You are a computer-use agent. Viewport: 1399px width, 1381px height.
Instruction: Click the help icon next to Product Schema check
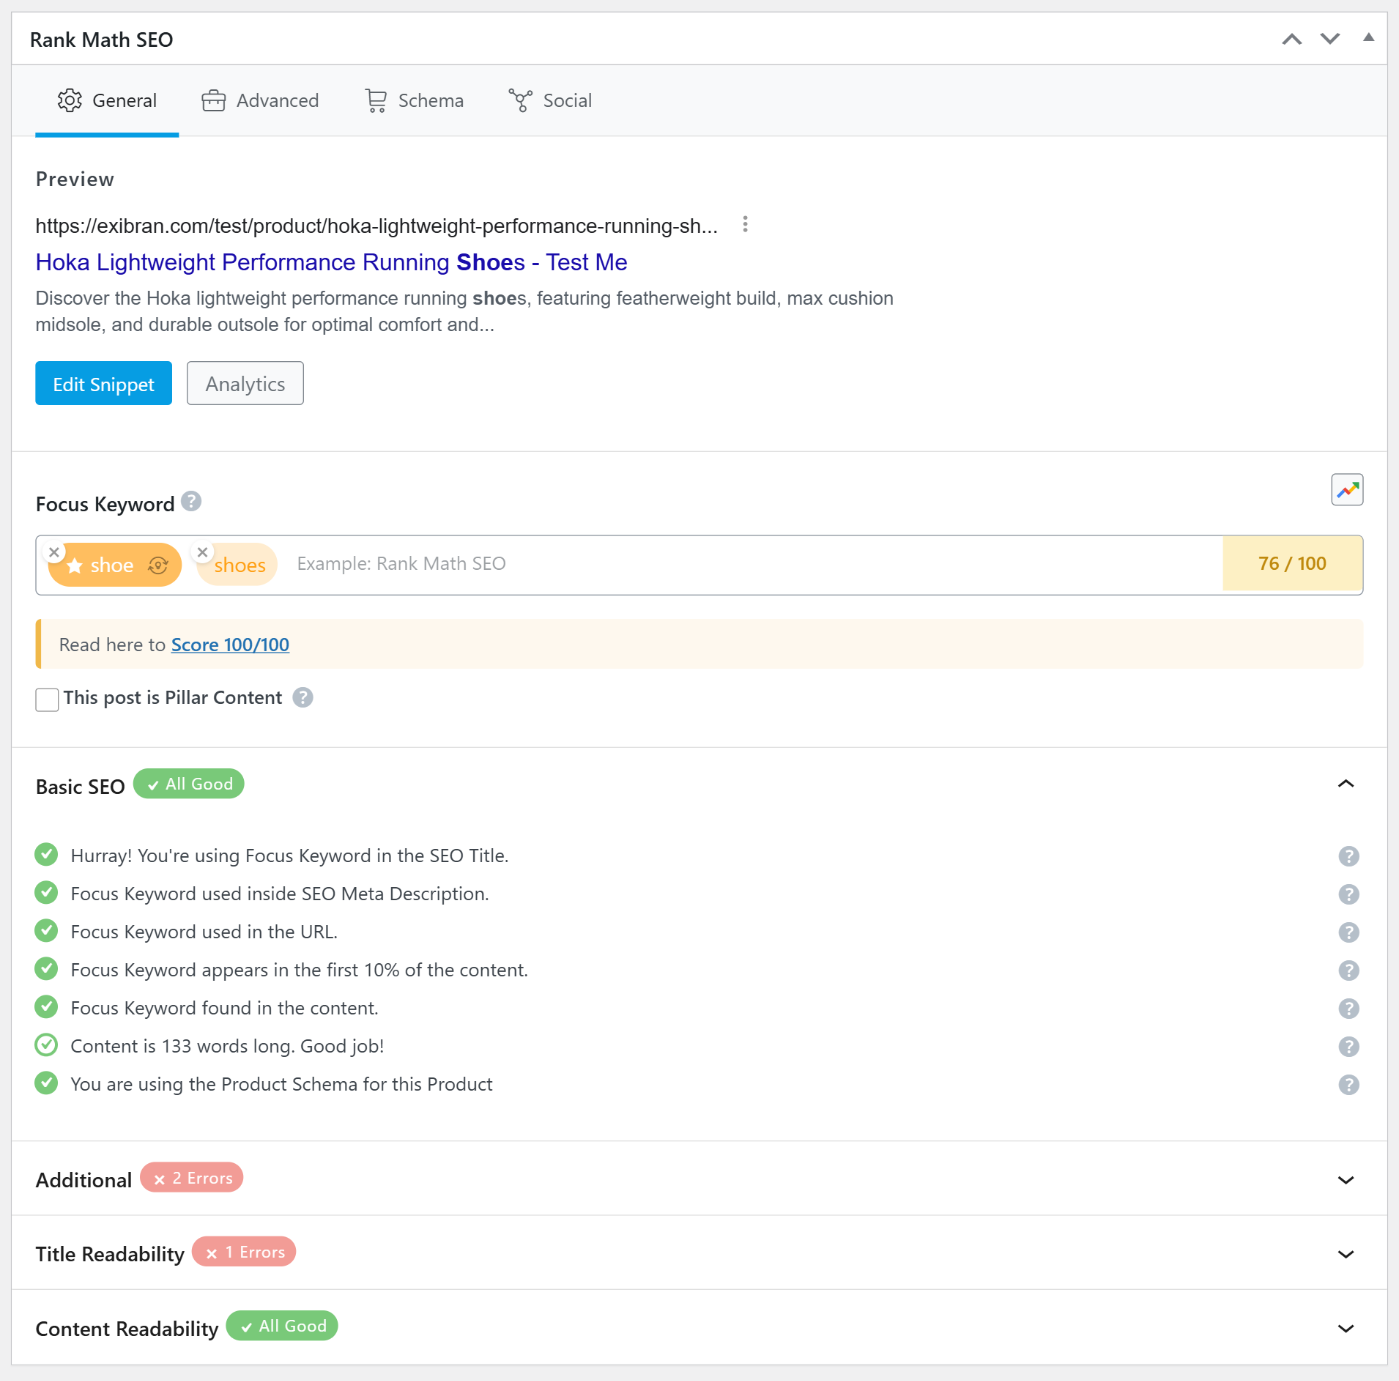[1348, 1084]
